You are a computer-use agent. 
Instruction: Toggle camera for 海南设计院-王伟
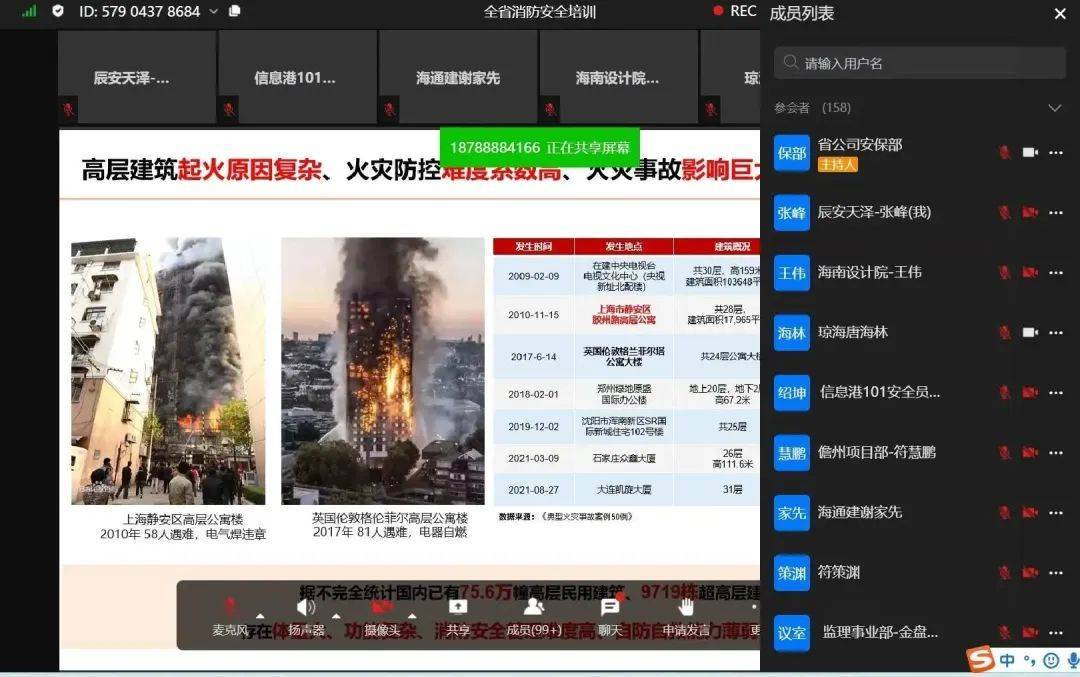click(x=1030, y=272)
